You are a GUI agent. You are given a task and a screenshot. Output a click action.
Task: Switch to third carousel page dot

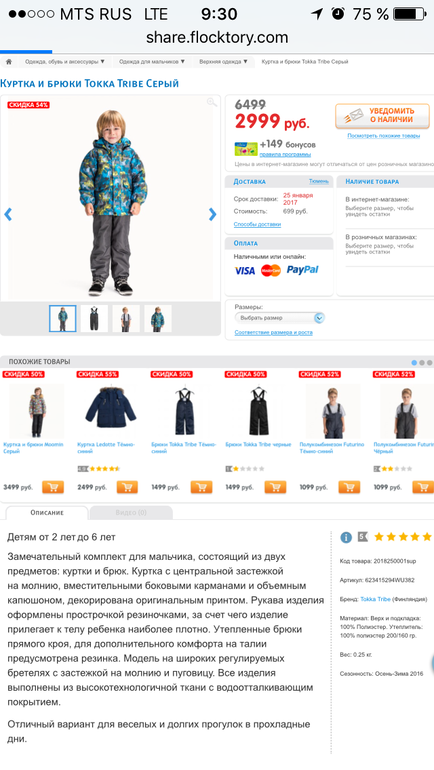point(430,362)
